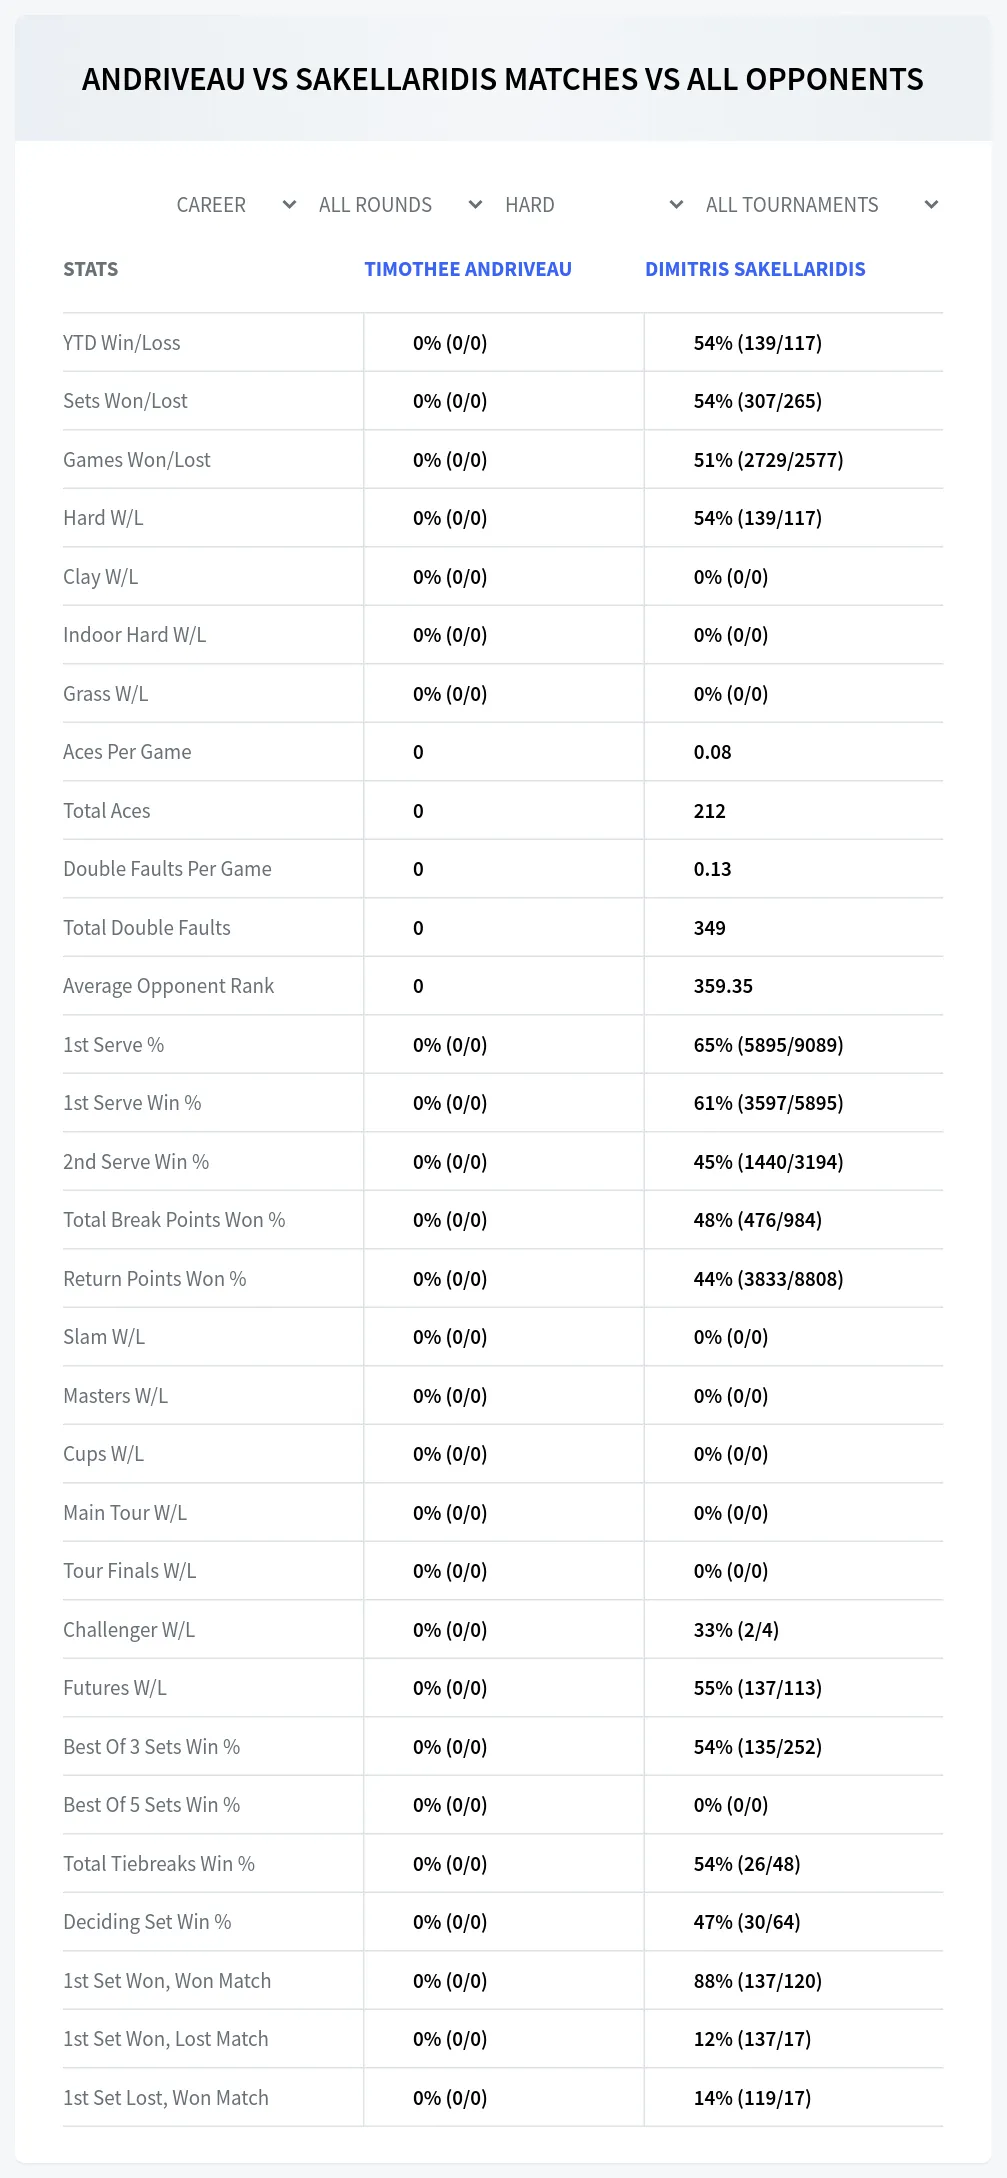Open Dimitris Sakellaridis player link
The width and height of the screenshot is (1007, 2178).
tap(755, 269)
